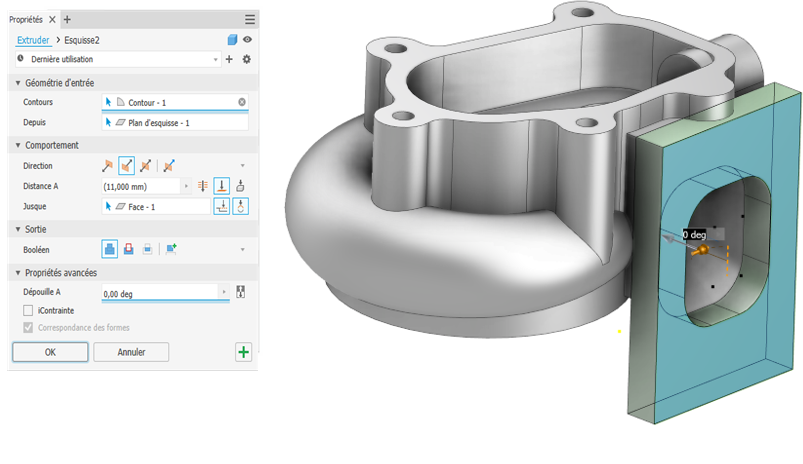Select the Face - 1 Jusque field
The image size is (803, 464).
156,207
